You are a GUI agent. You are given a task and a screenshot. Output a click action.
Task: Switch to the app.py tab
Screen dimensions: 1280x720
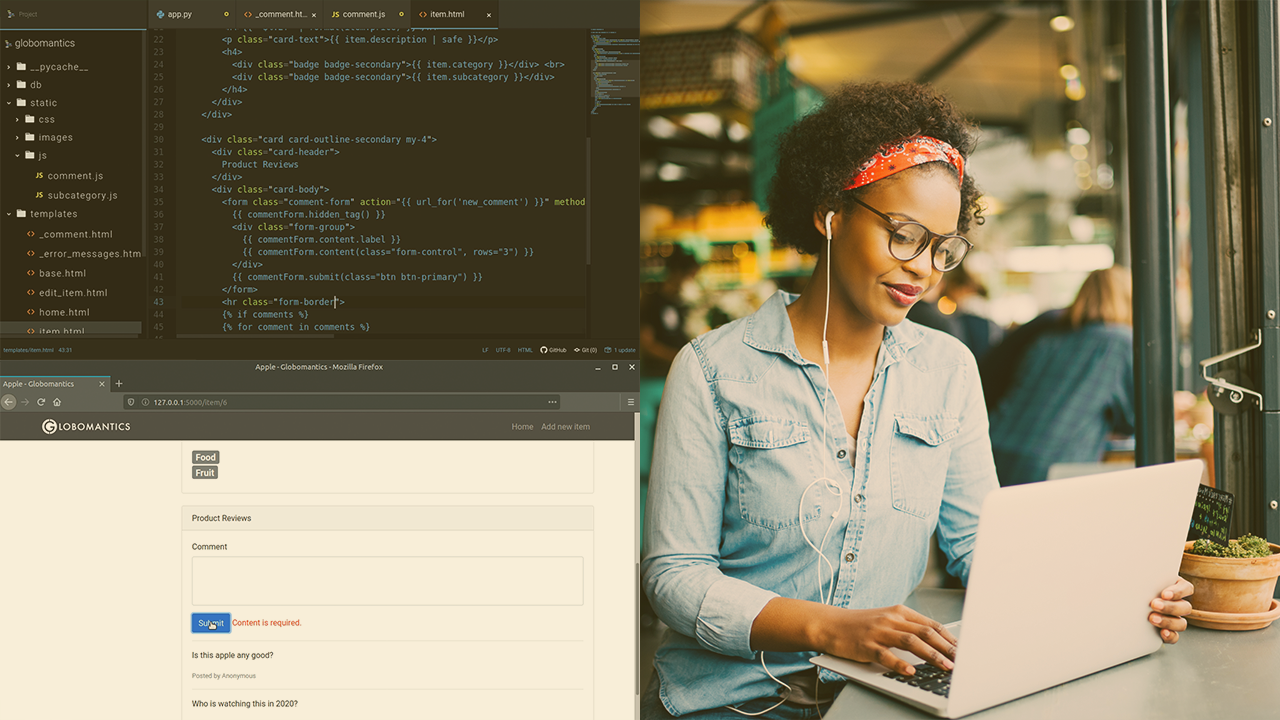pos(180,14)
